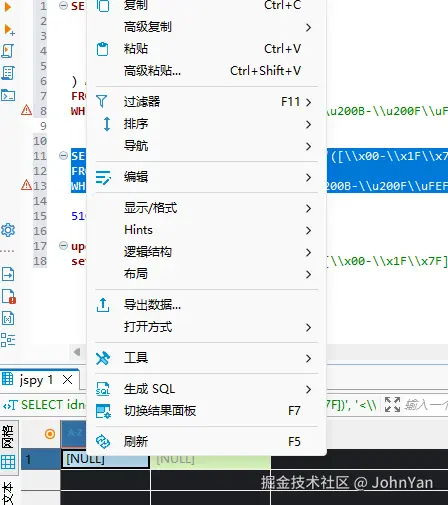Open the outline list icon in sidebar
Image resolution: width=448 pixels, height=505 pixels.
[8, 340]
